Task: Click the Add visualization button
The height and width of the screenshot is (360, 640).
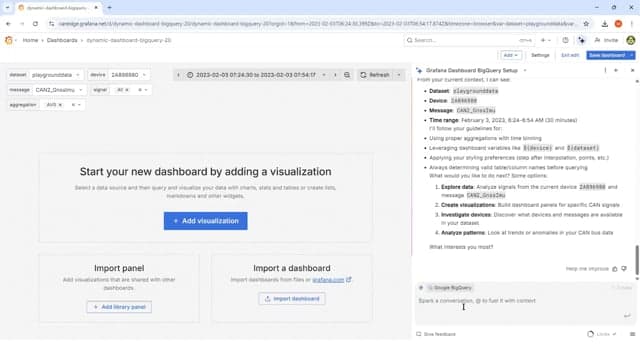Action: (206, 221)
